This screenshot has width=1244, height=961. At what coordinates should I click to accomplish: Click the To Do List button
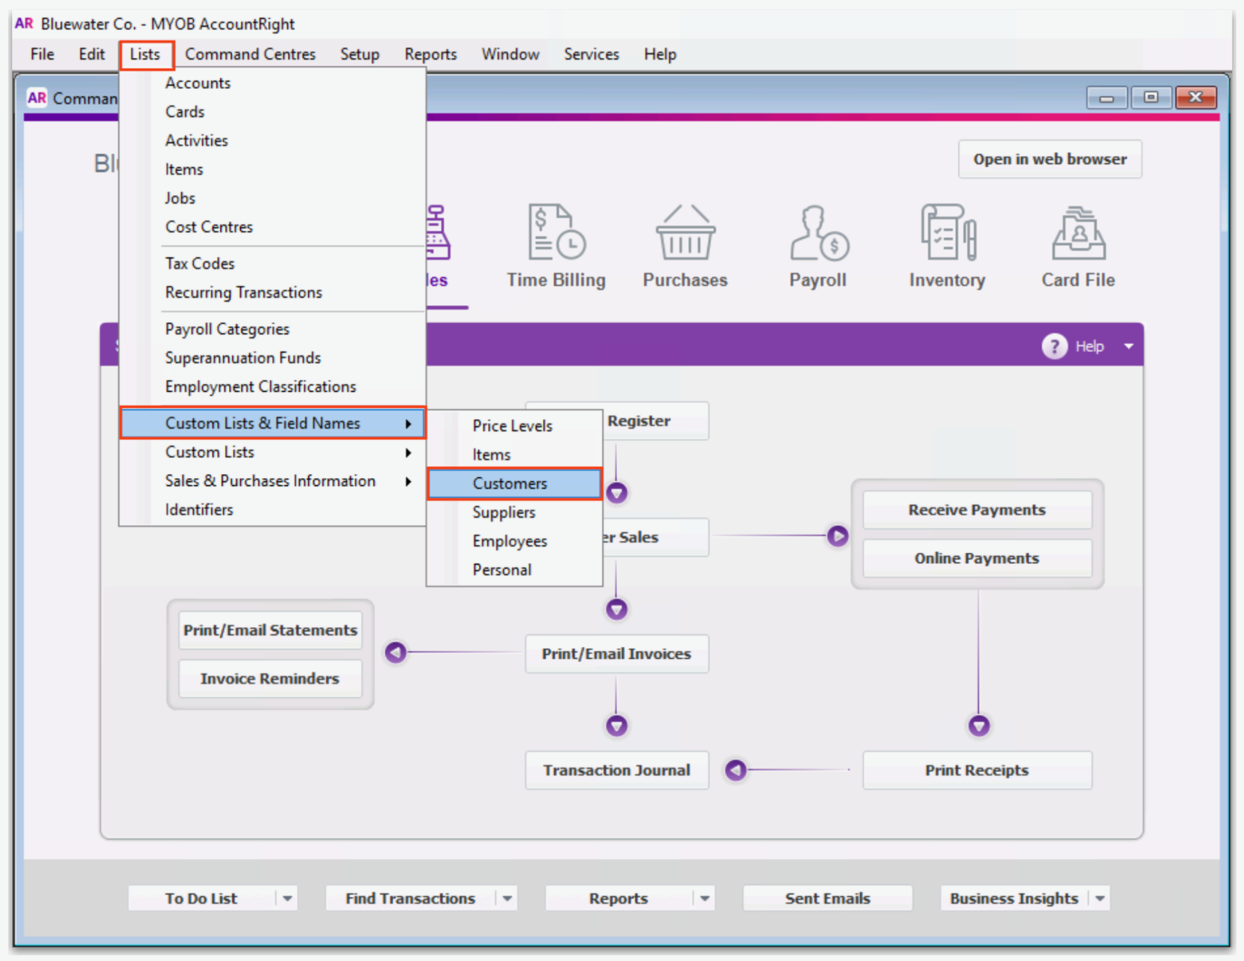coord(201,898)
